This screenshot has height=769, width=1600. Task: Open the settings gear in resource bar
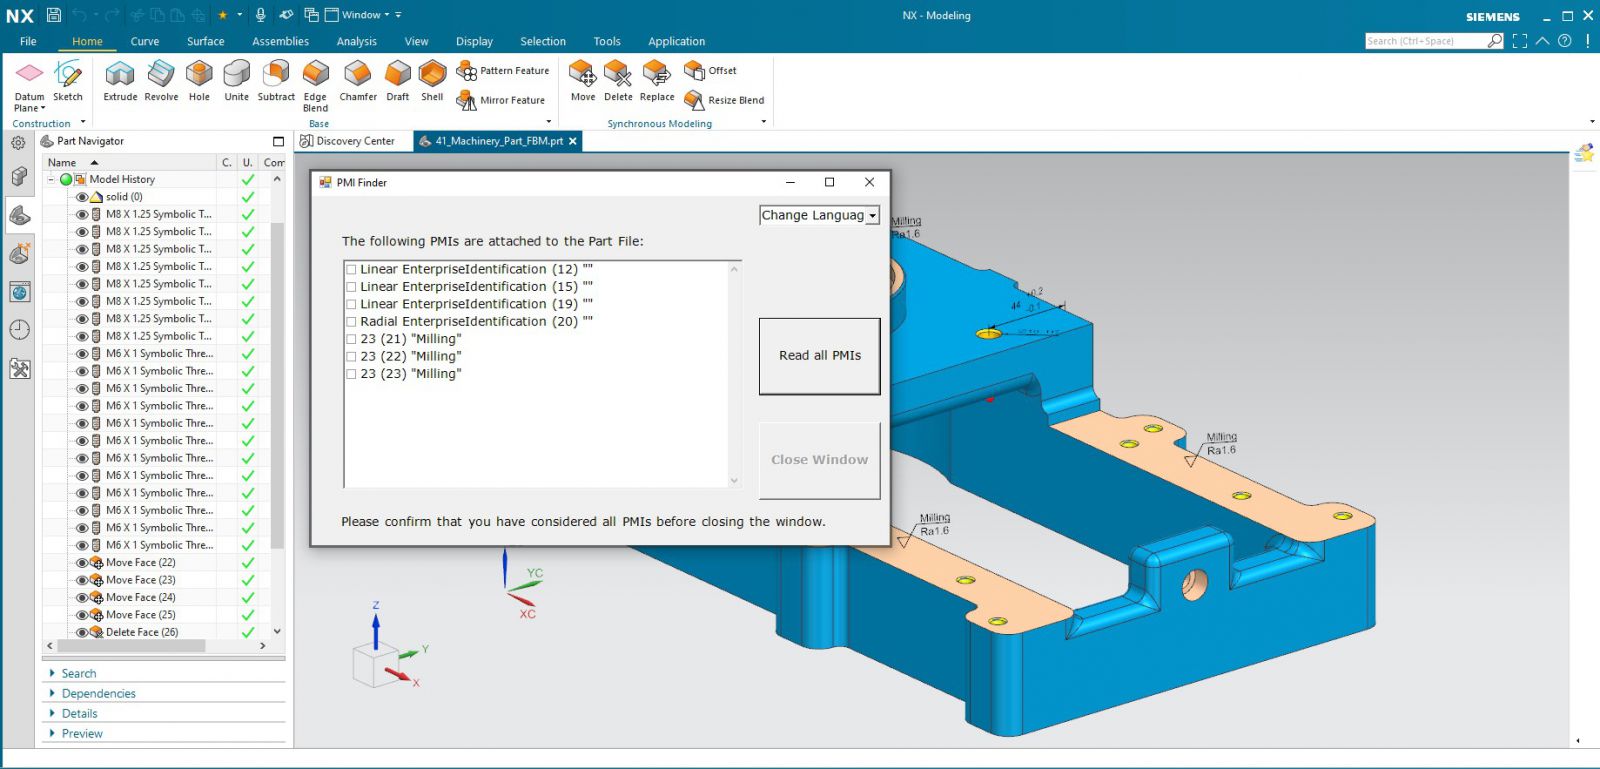18,142
